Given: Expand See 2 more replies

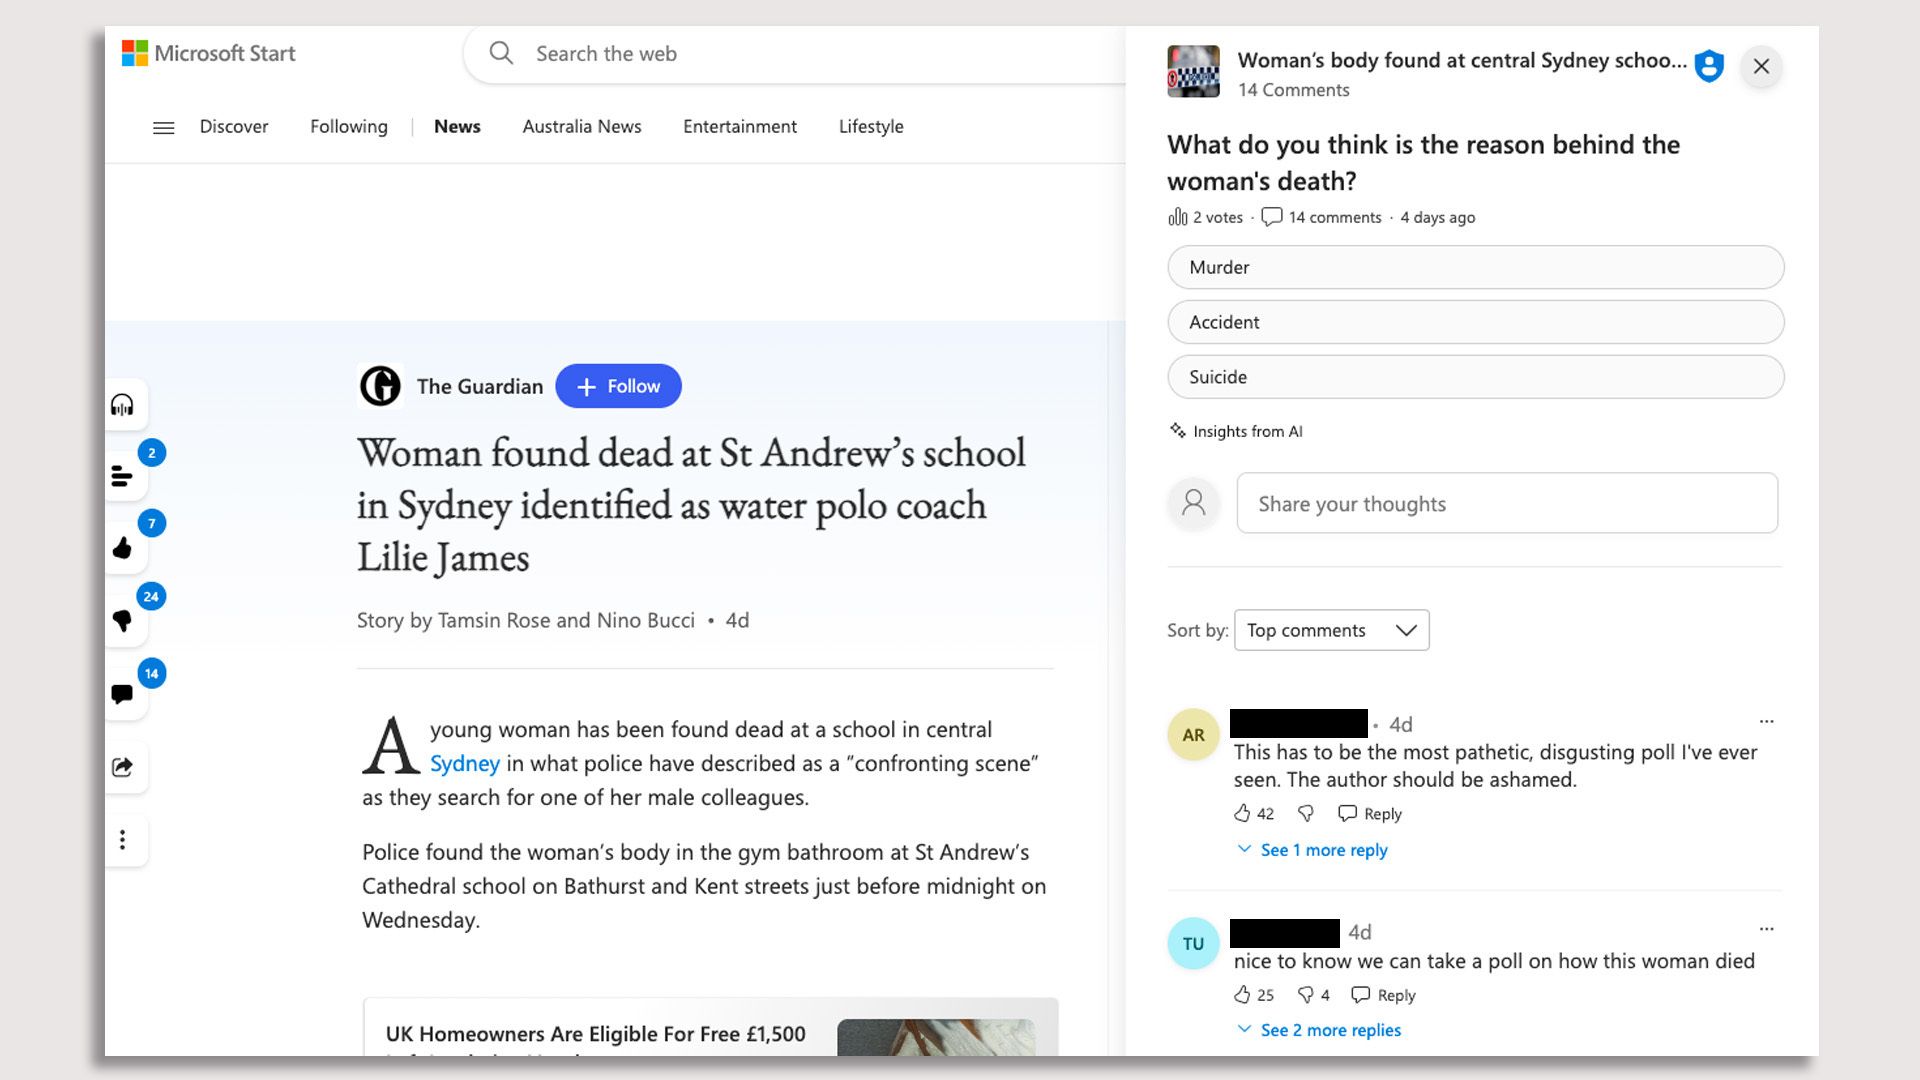Looking at the screenshot, I should [1329, 1030].
